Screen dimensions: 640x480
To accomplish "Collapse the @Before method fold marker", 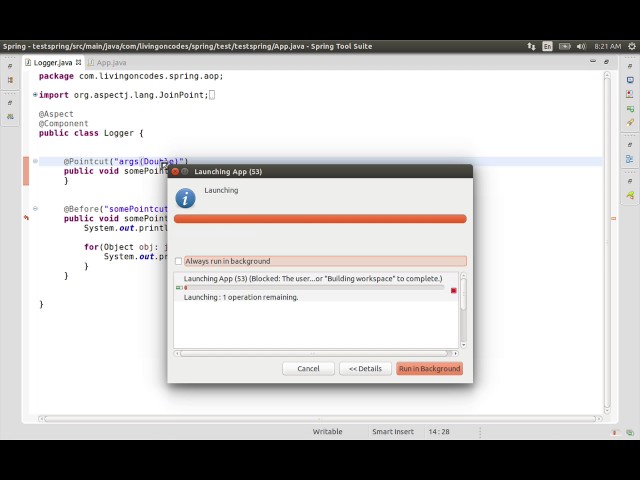I will pos(35,209).
